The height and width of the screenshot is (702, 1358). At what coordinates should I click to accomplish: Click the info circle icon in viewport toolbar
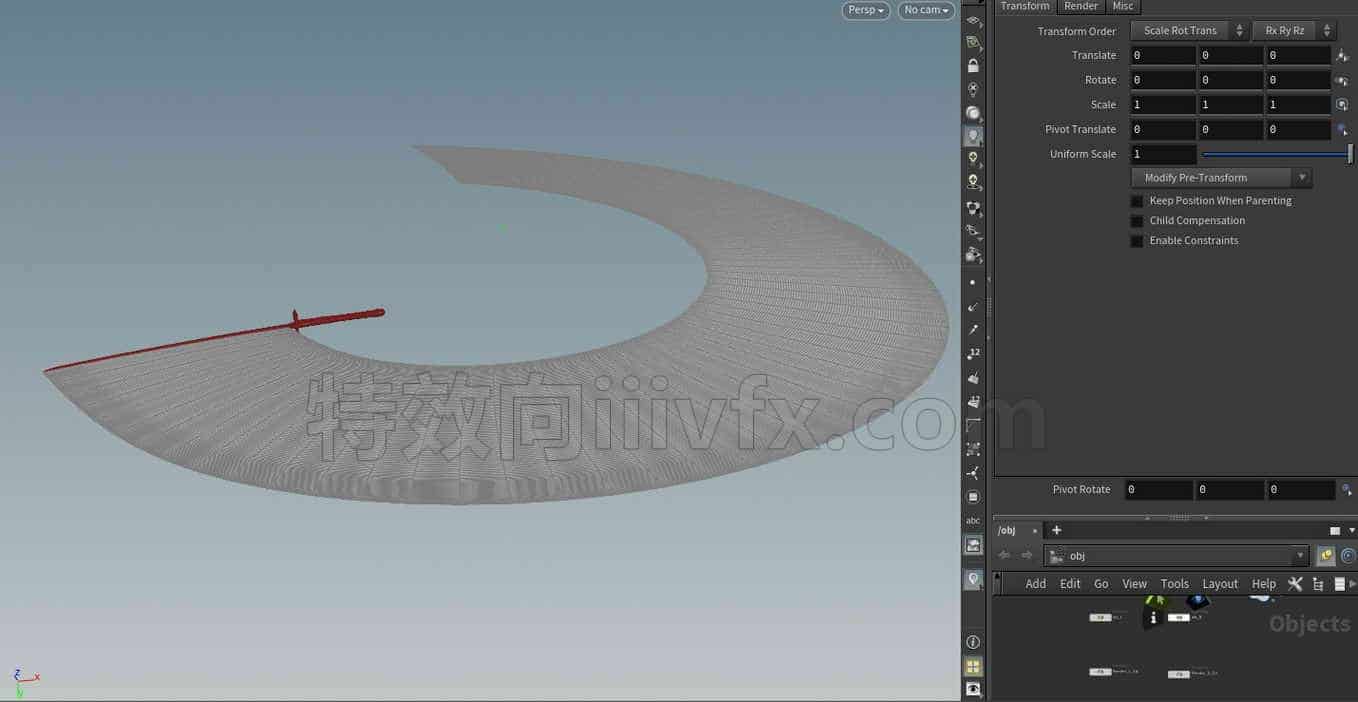point(973,642)
